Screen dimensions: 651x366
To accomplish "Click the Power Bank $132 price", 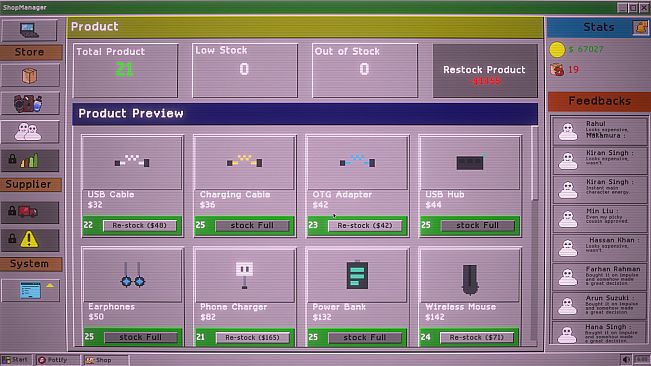I will tap(322, 317).
